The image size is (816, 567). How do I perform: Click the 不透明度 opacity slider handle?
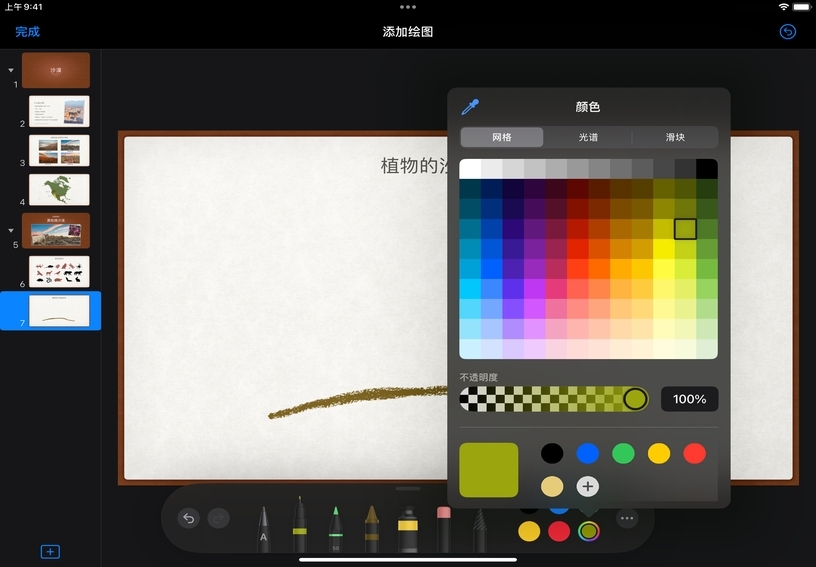(635, 399)
